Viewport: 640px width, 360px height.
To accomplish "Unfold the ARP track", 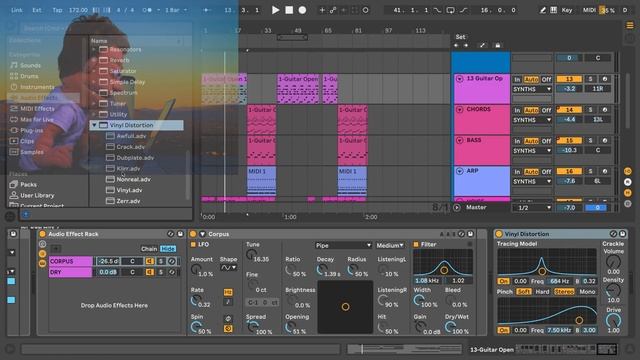I will 460,171.
